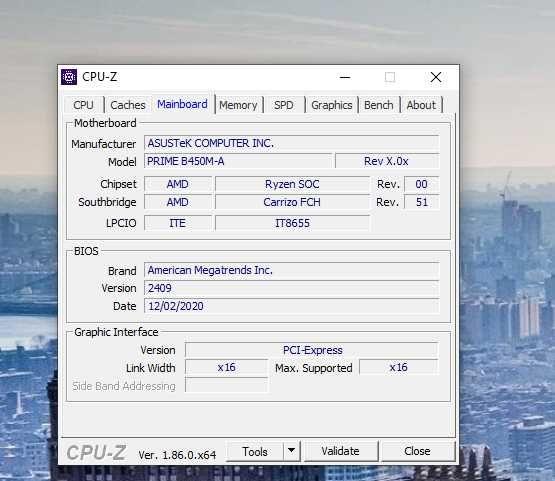Click the Max. Supported x16 field
The width and height of the screenshot is (555, 481).
(x=399, y=367)
